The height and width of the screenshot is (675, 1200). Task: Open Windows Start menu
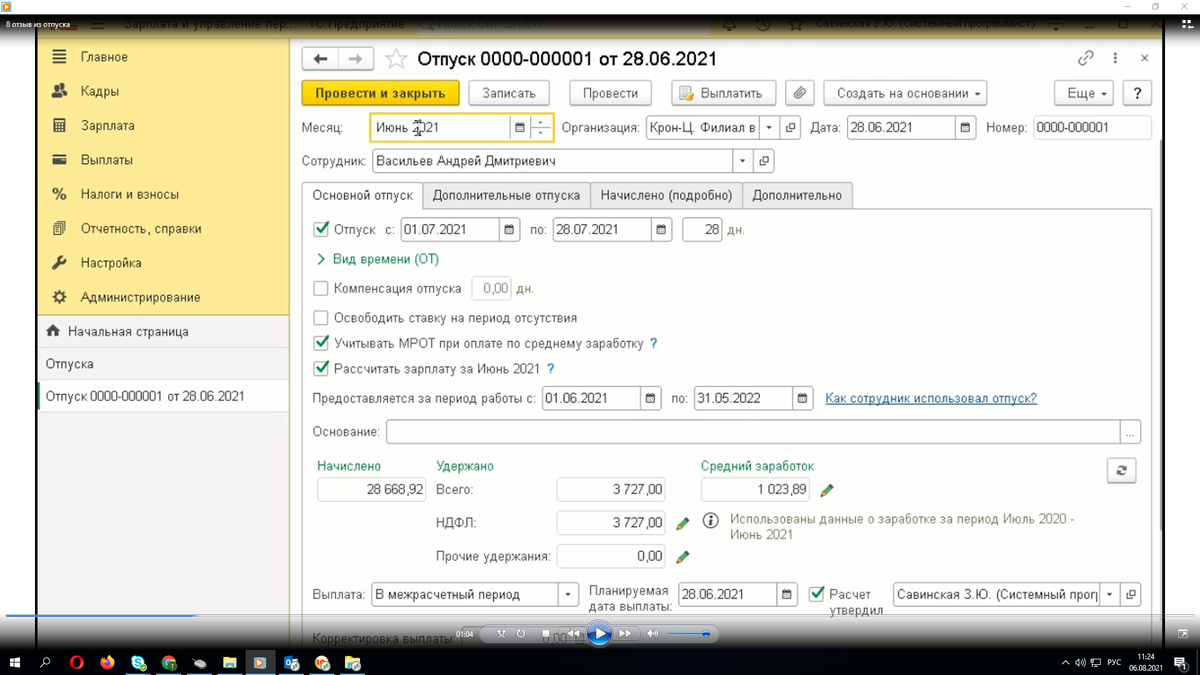tap(15, 662)
